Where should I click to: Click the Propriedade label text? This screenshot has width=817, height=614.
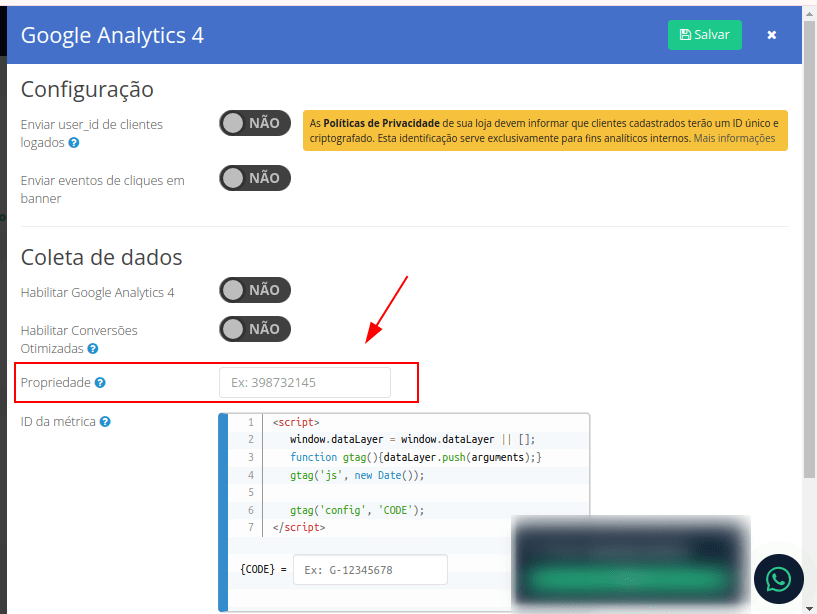tap(56, 383)
